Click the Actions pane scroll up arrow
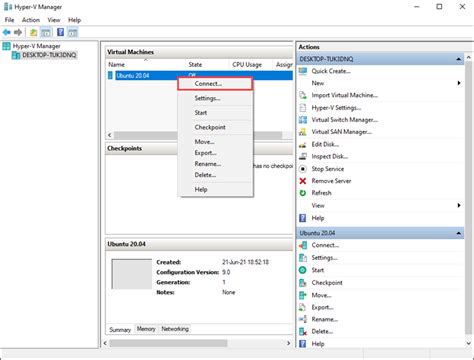474x360 pixels. [468, 58]
